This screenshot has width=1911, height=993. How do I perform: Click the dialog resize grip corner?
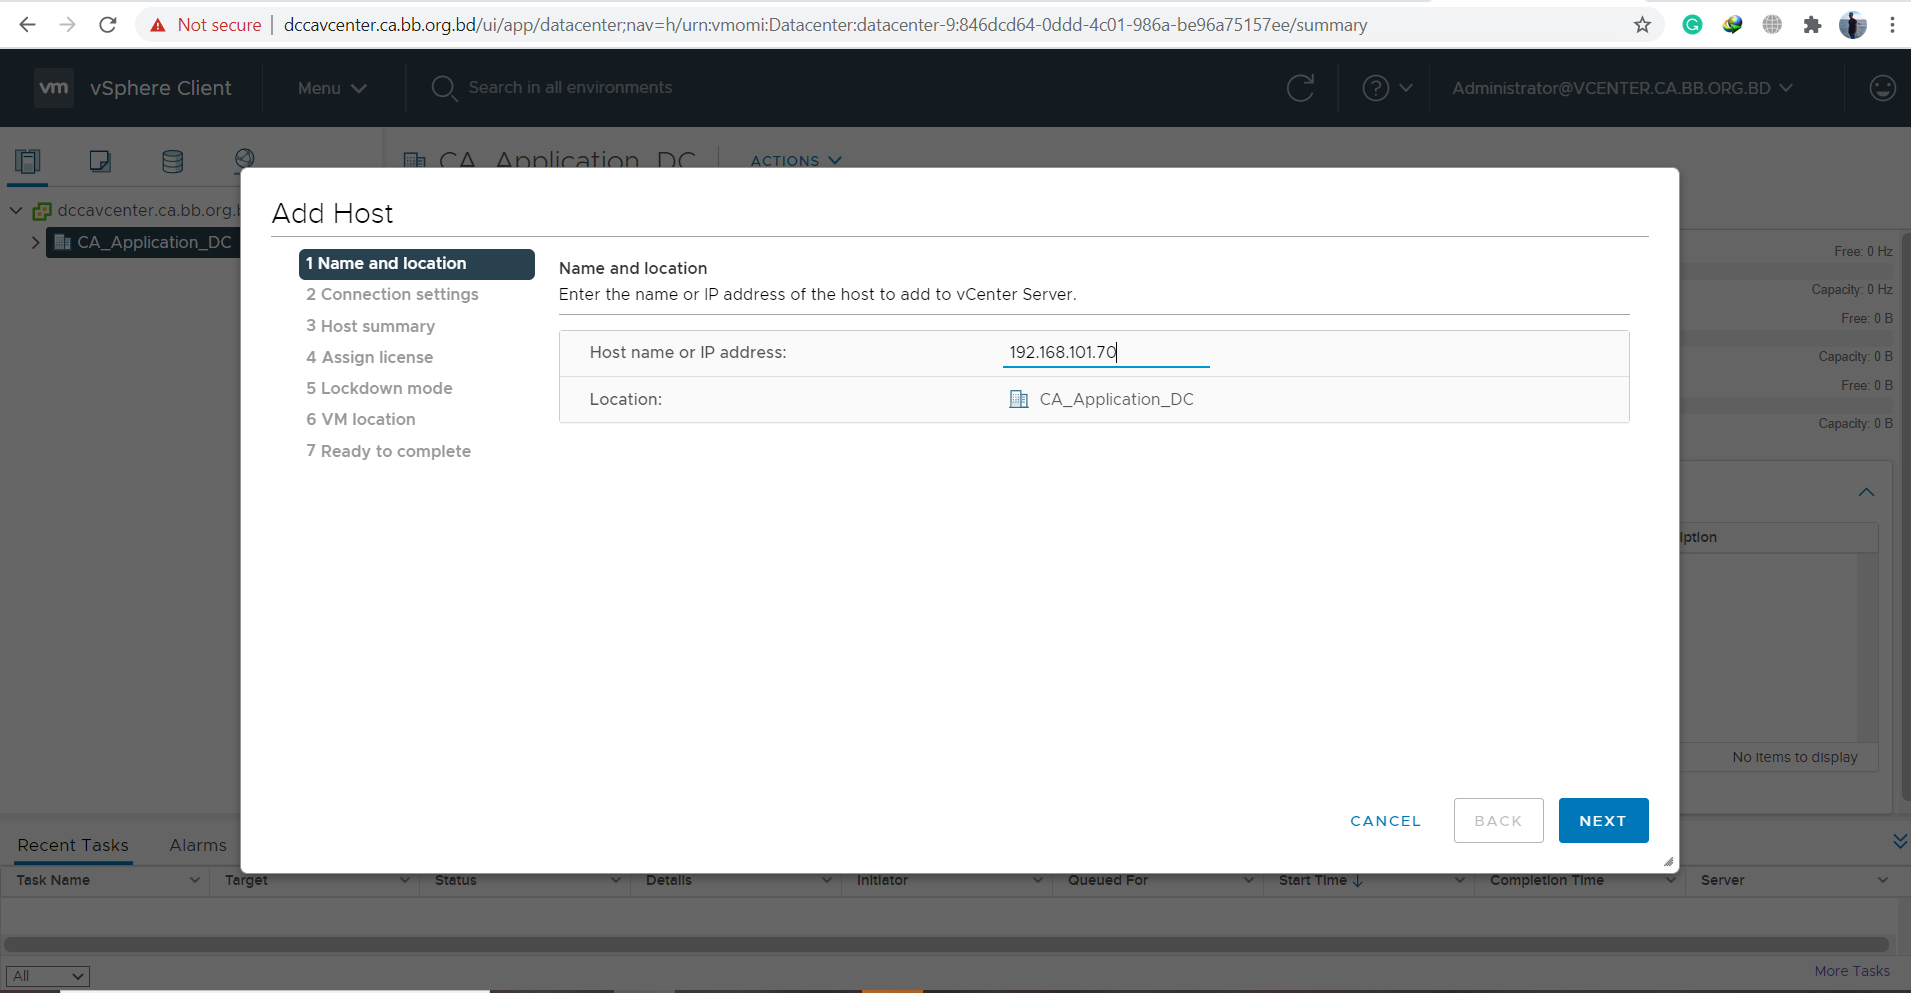(1668, 862)
